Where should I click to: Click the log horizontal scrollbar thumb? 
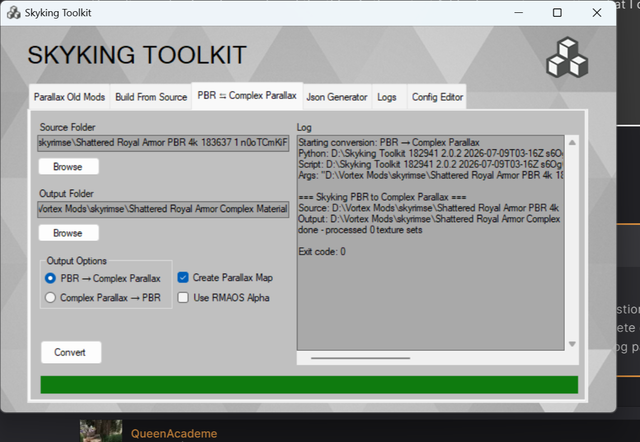coord(360,358)
